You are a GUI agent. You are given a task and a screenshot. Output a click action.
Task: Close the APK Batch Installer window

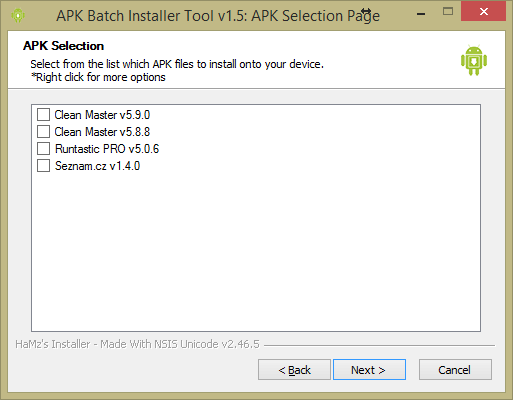(484, 12)
